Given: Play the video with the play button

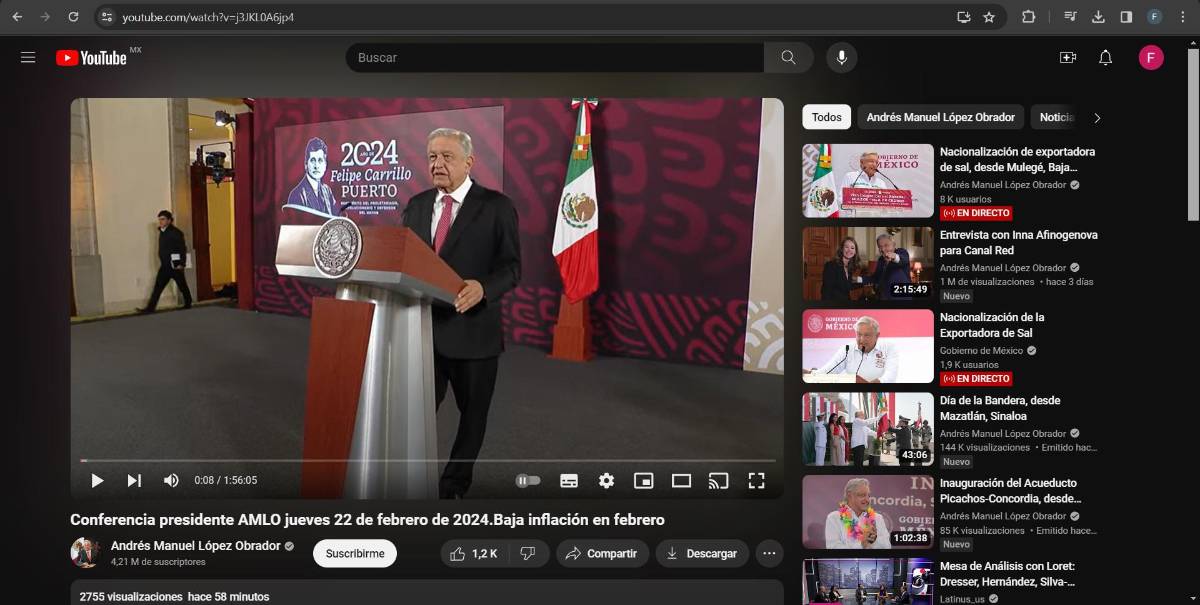Looking at the screenshot, I should pyautogui.click(x=97, y=481).
